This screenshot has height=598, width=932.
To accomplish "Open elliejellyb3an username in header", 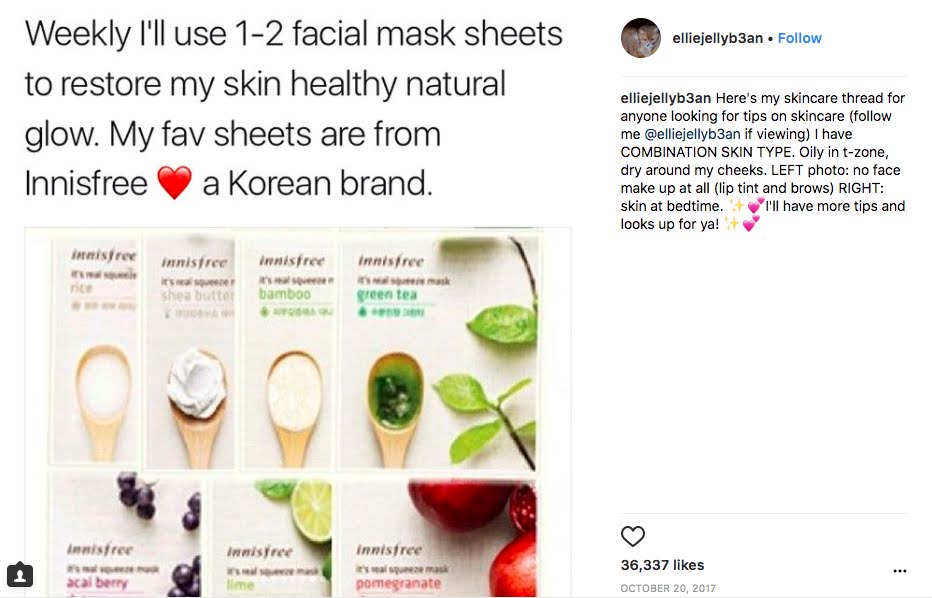I will pyautogui.click(x=717, y=38).
